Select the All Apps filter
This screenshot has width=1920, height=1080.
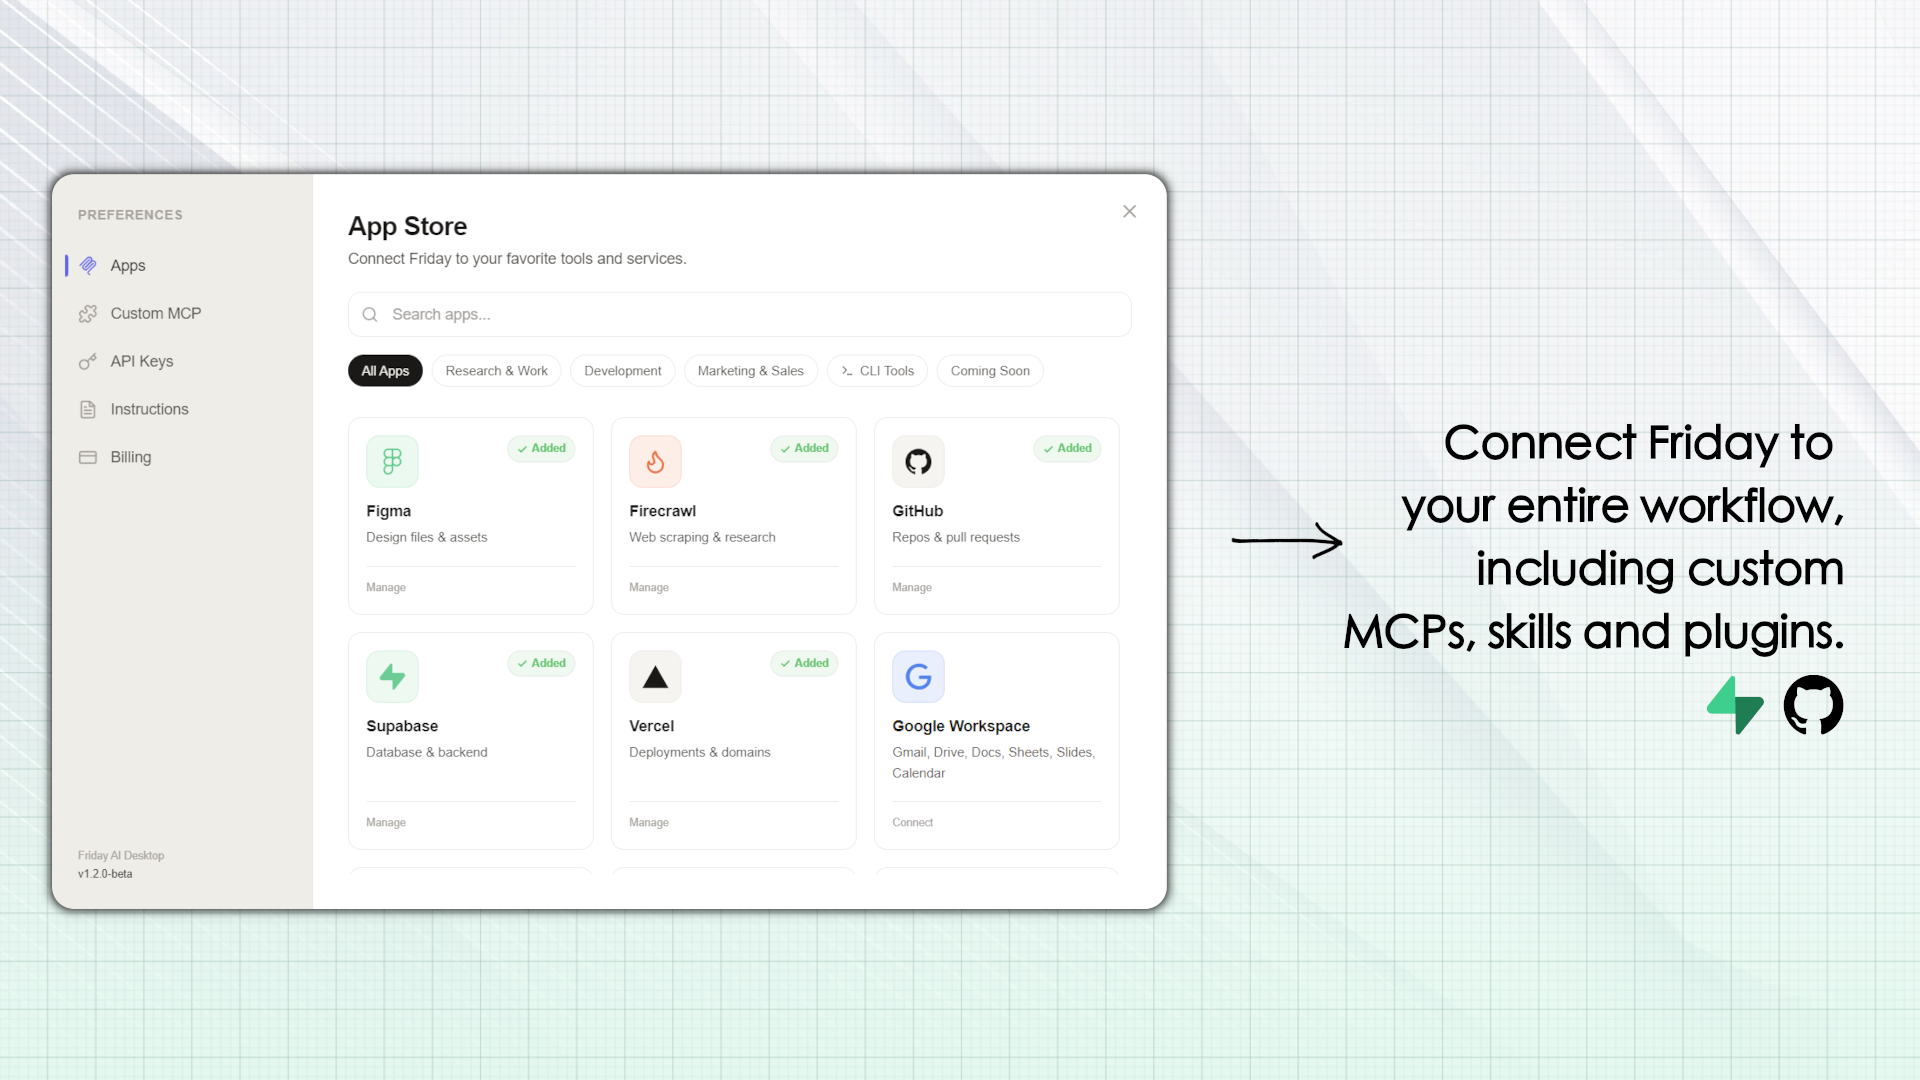(x=385, y=371)
